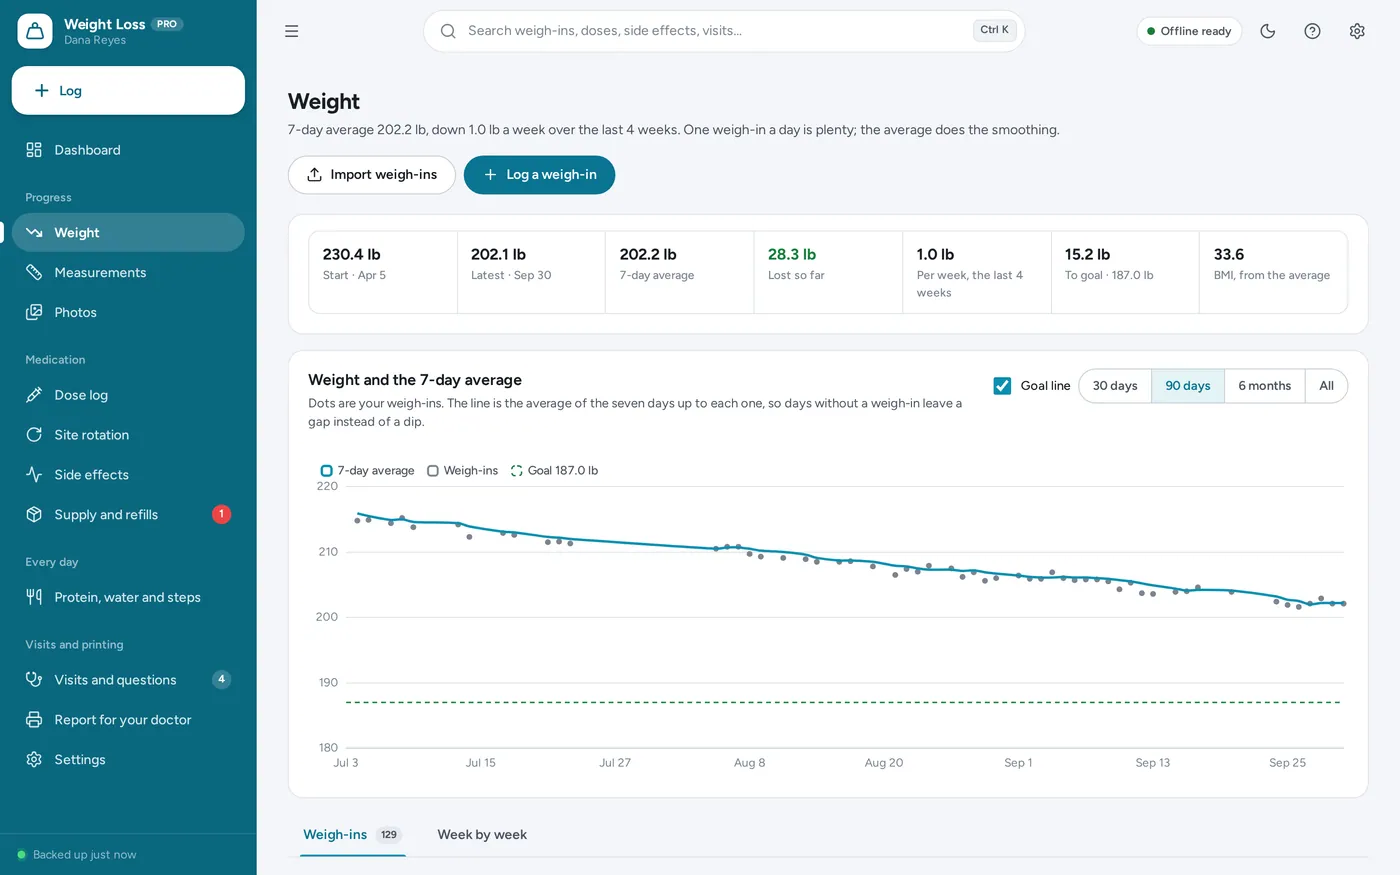Click the 15.2 lb To goal card
This screenshot has height=875, width=1400.
click(x=1125, y=273)
